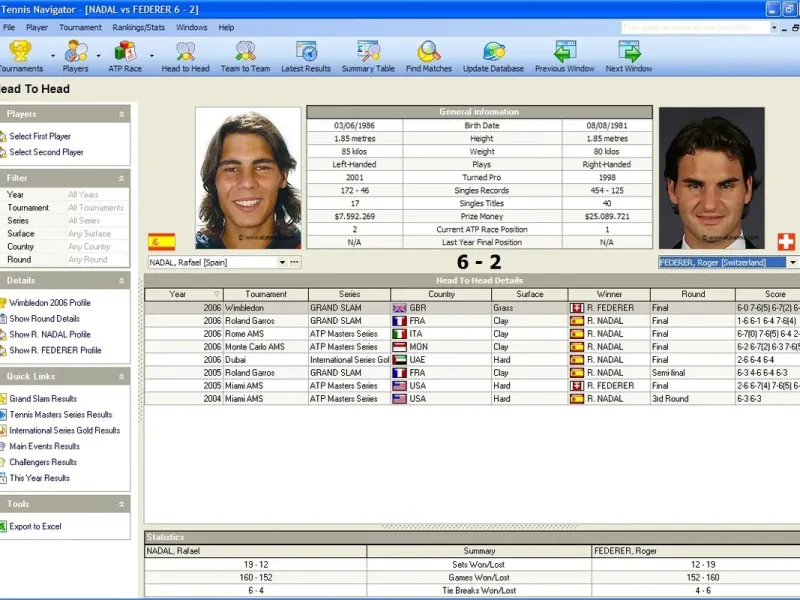Sort table by the Tournament column header
The width and height of the screenshot is (800, 600).
(x=266, y=294)
